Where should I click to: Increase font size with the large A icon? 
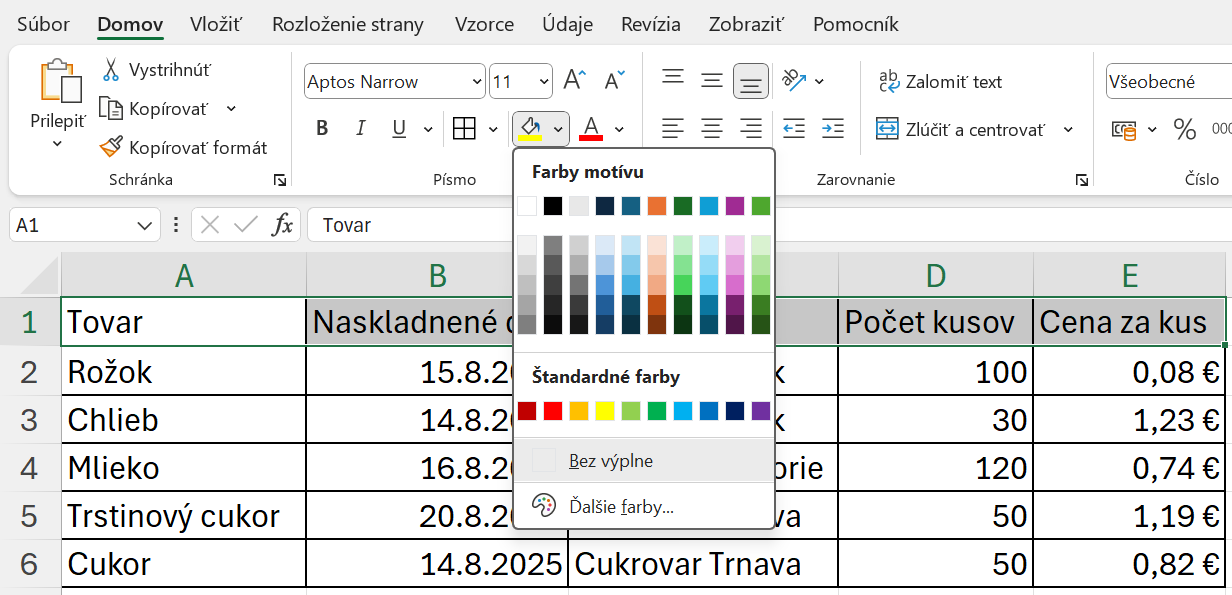tap(574, 81)
